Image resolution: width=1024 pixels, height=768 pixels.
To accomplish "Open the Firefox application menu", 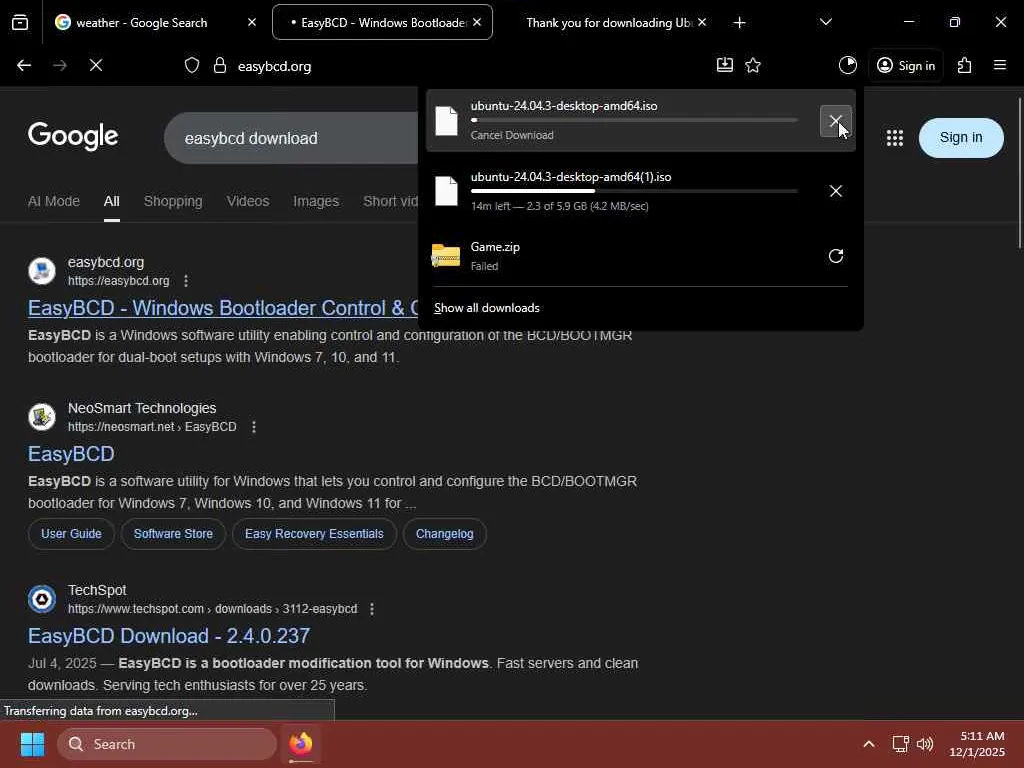I will [x=1000, y=65].
